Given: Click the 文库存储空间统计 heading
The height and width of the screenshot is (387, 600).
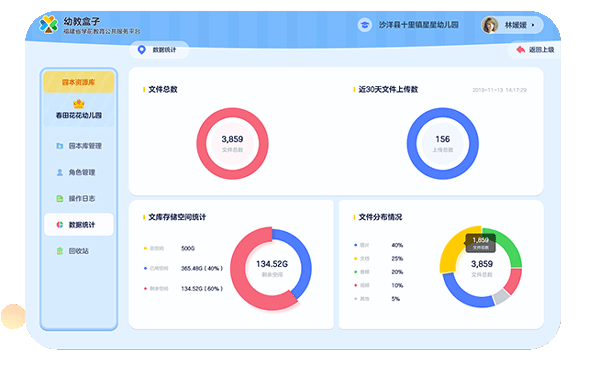Looking at the screenshot, I should click(x=177, y=217).
